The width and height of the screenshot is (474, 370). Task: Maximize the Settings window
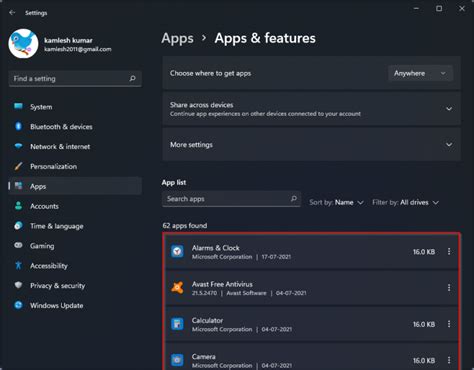tap(439, 9)
